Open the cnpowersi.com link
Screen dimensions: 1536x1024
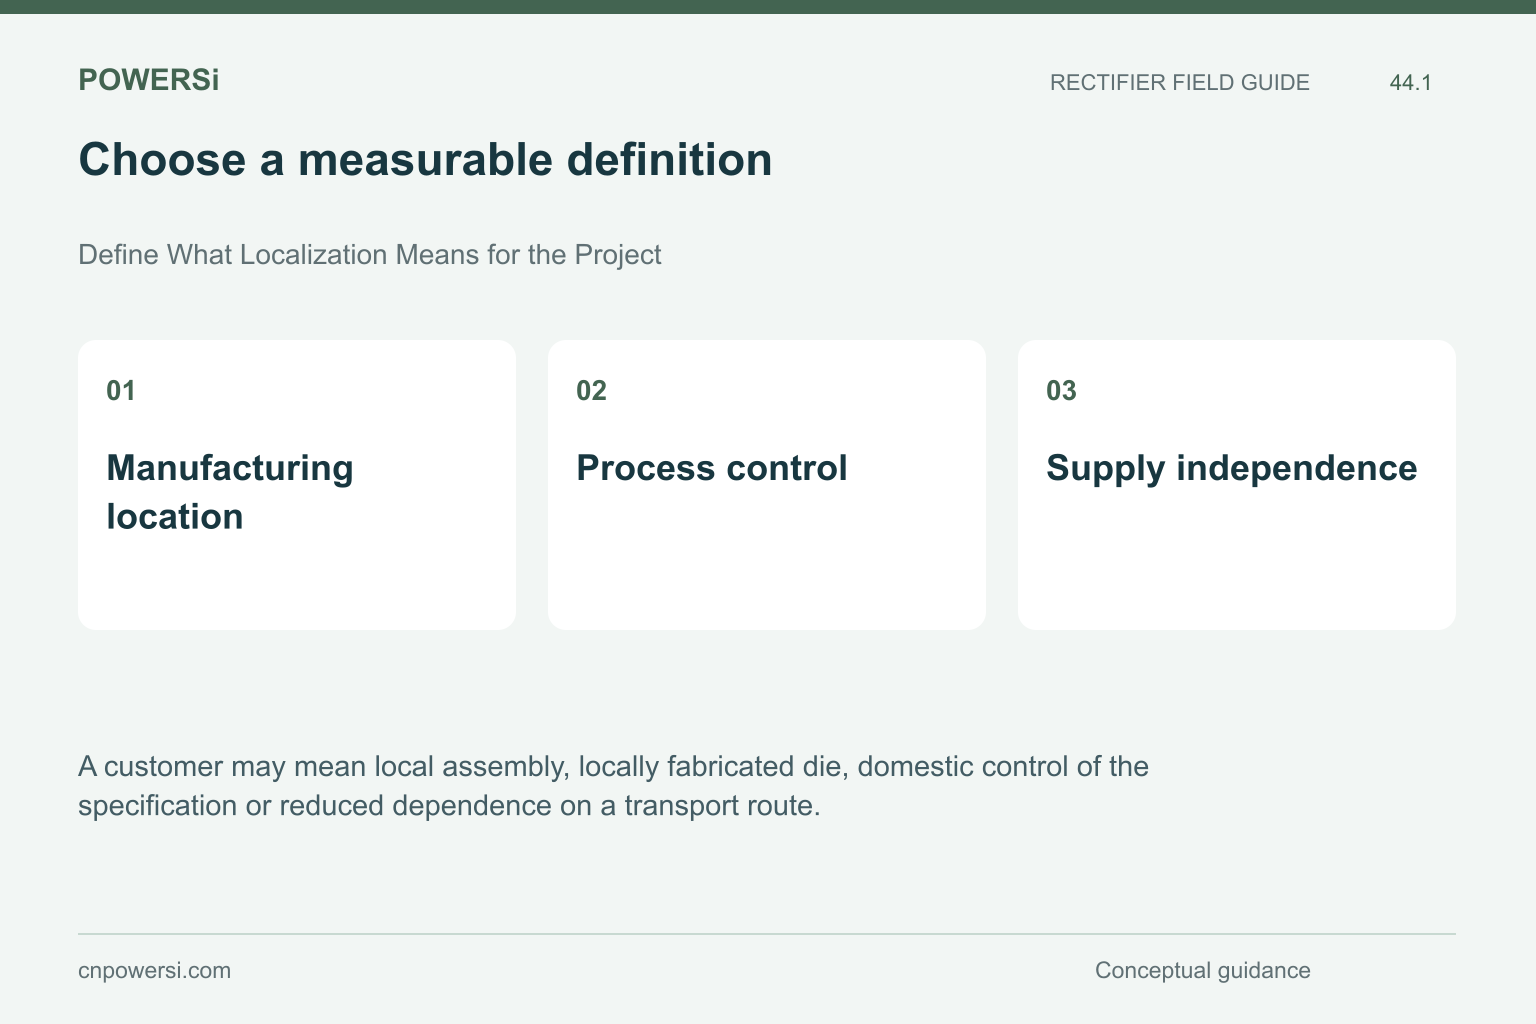(x=154, y=971)
